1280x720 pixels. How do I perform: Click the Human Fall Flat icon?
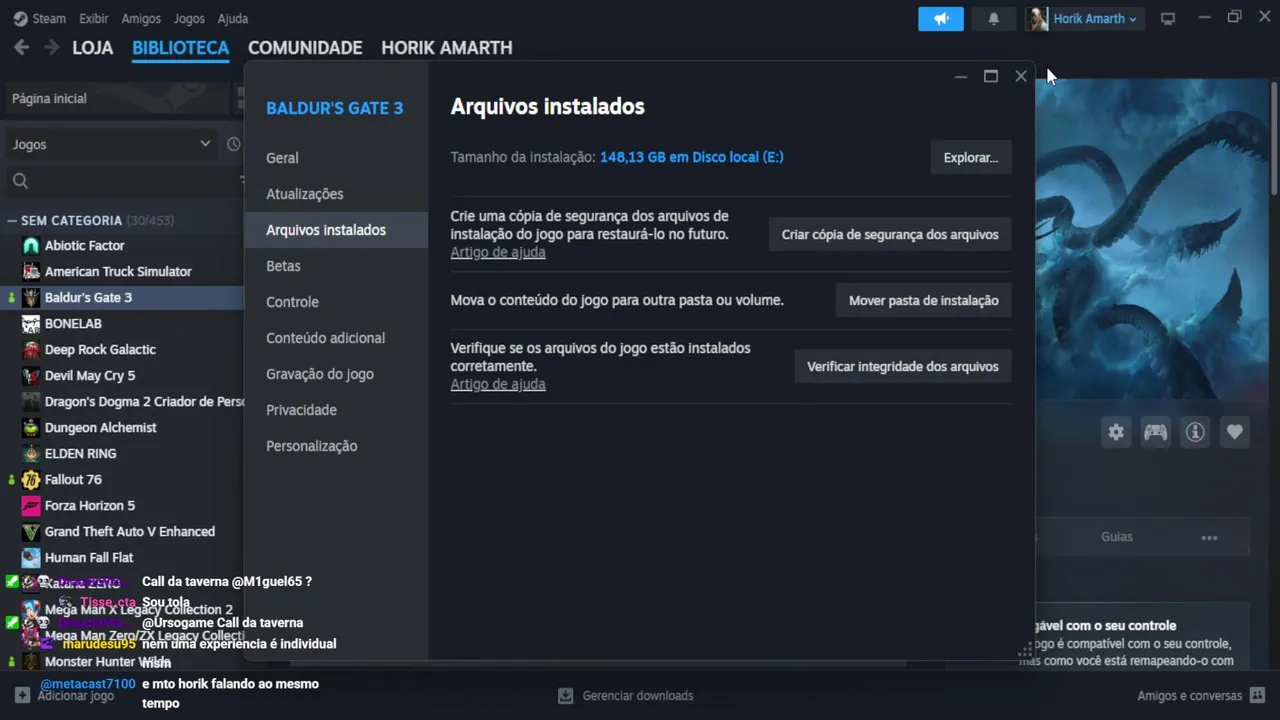31,557
